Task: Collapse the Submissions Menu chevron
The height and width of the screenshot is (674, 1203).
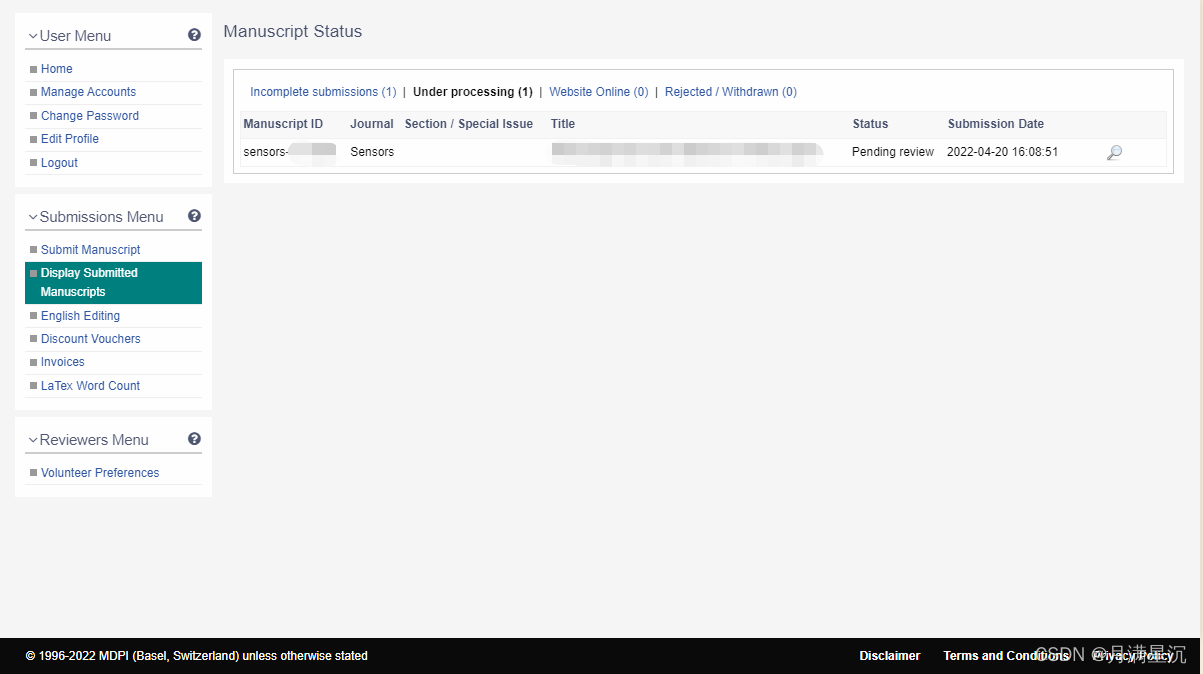Action: pyautogui.click(x=33, y=217)
